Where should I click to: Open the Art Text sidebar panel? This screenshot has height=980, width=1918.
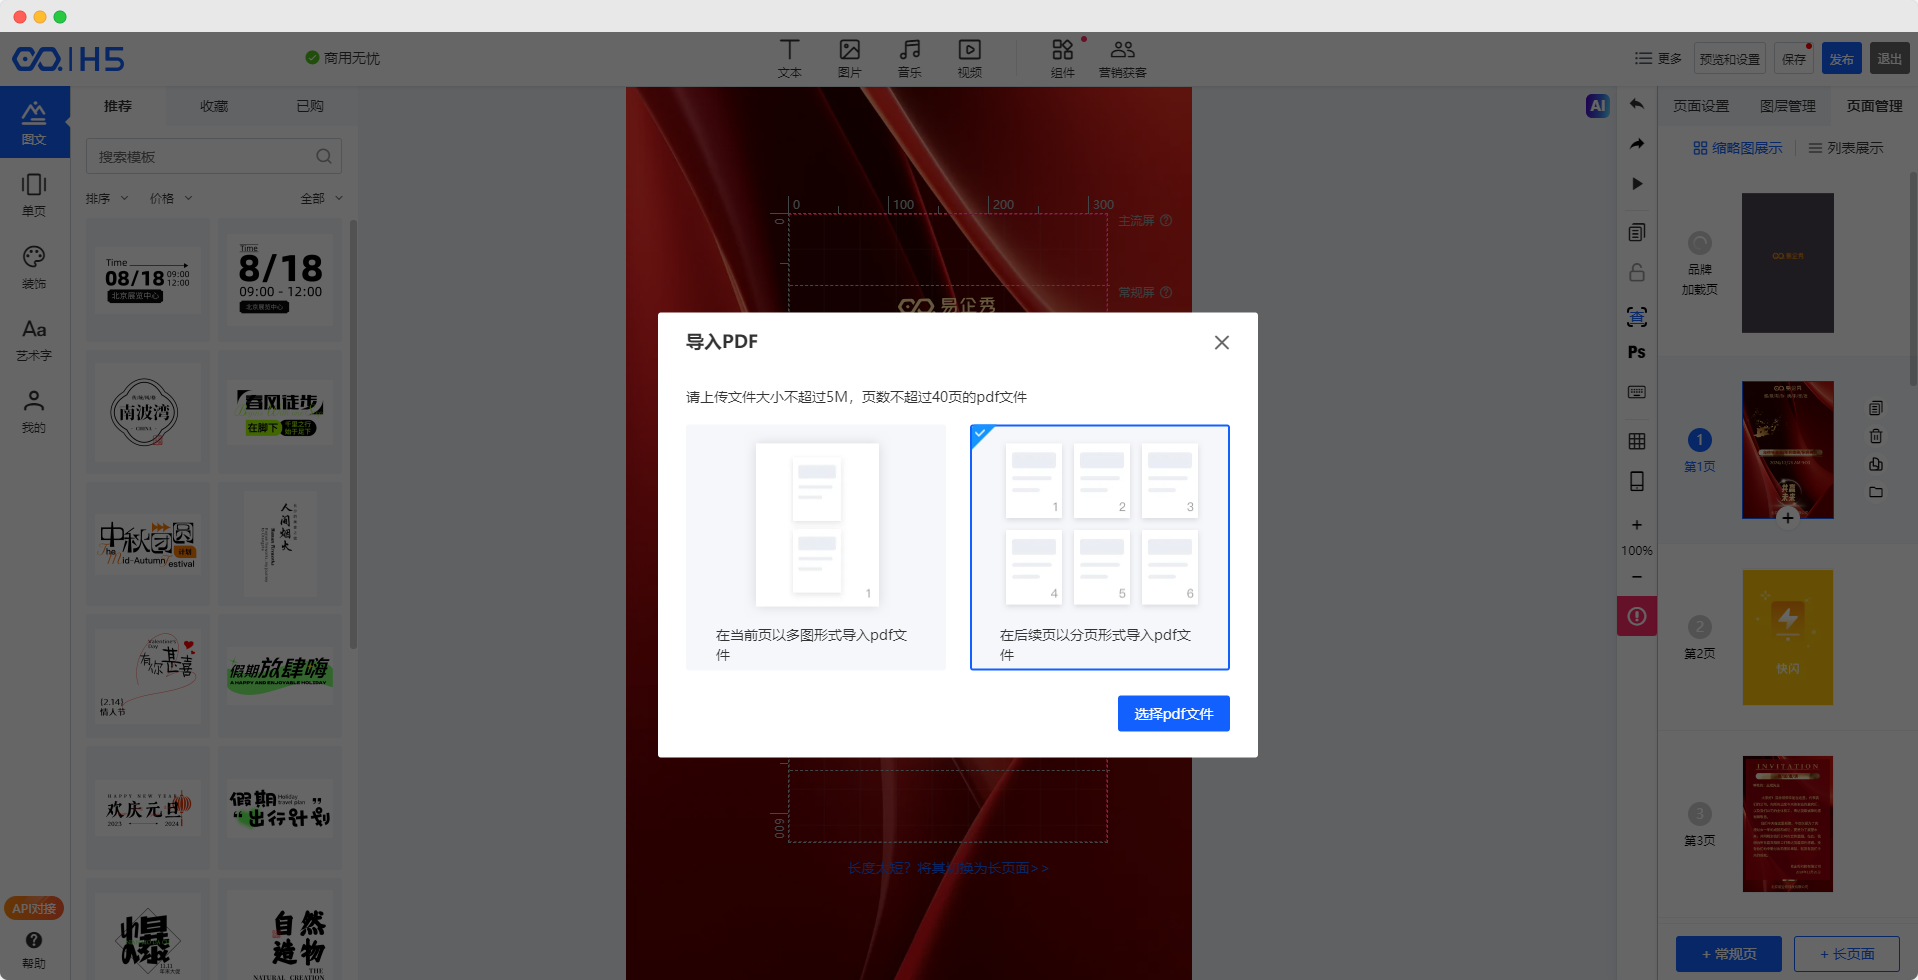(34, 339)
